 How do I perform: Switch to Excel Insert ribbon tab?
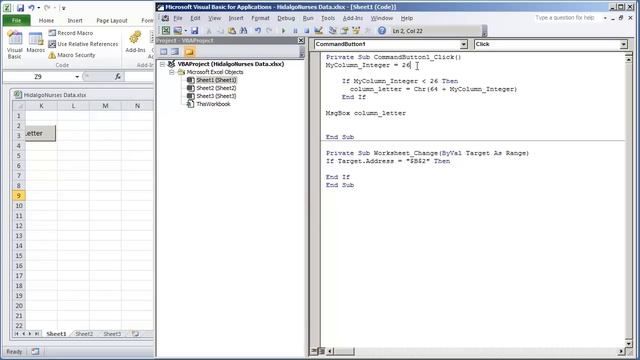[x=75, y=20]
